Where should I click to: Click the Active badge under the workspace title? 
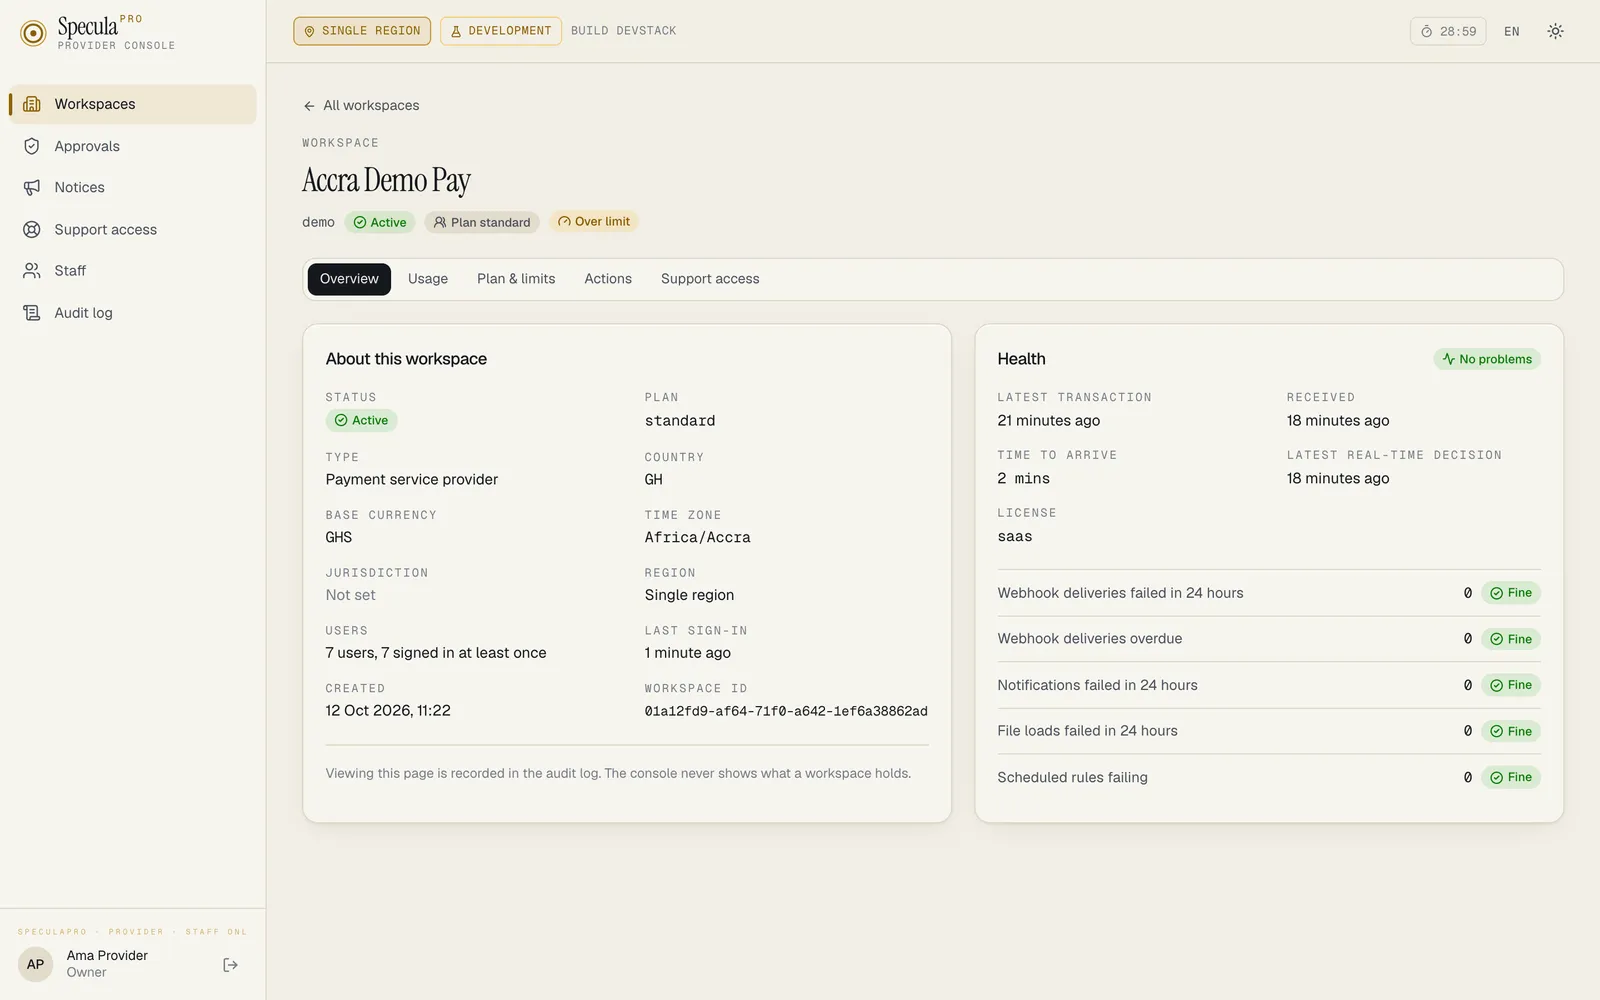[380, 222]
